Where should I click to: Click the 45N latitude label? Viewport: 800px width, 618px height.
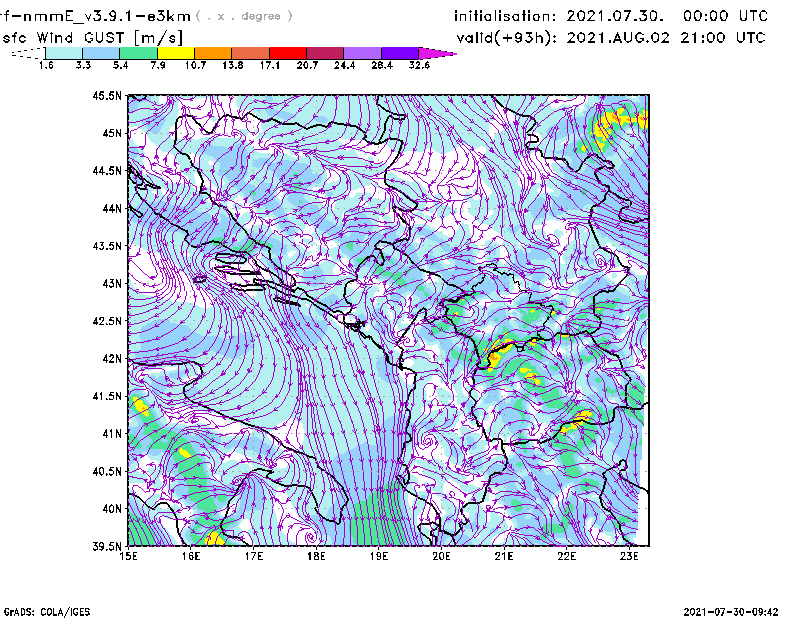[x=112, y=133]
